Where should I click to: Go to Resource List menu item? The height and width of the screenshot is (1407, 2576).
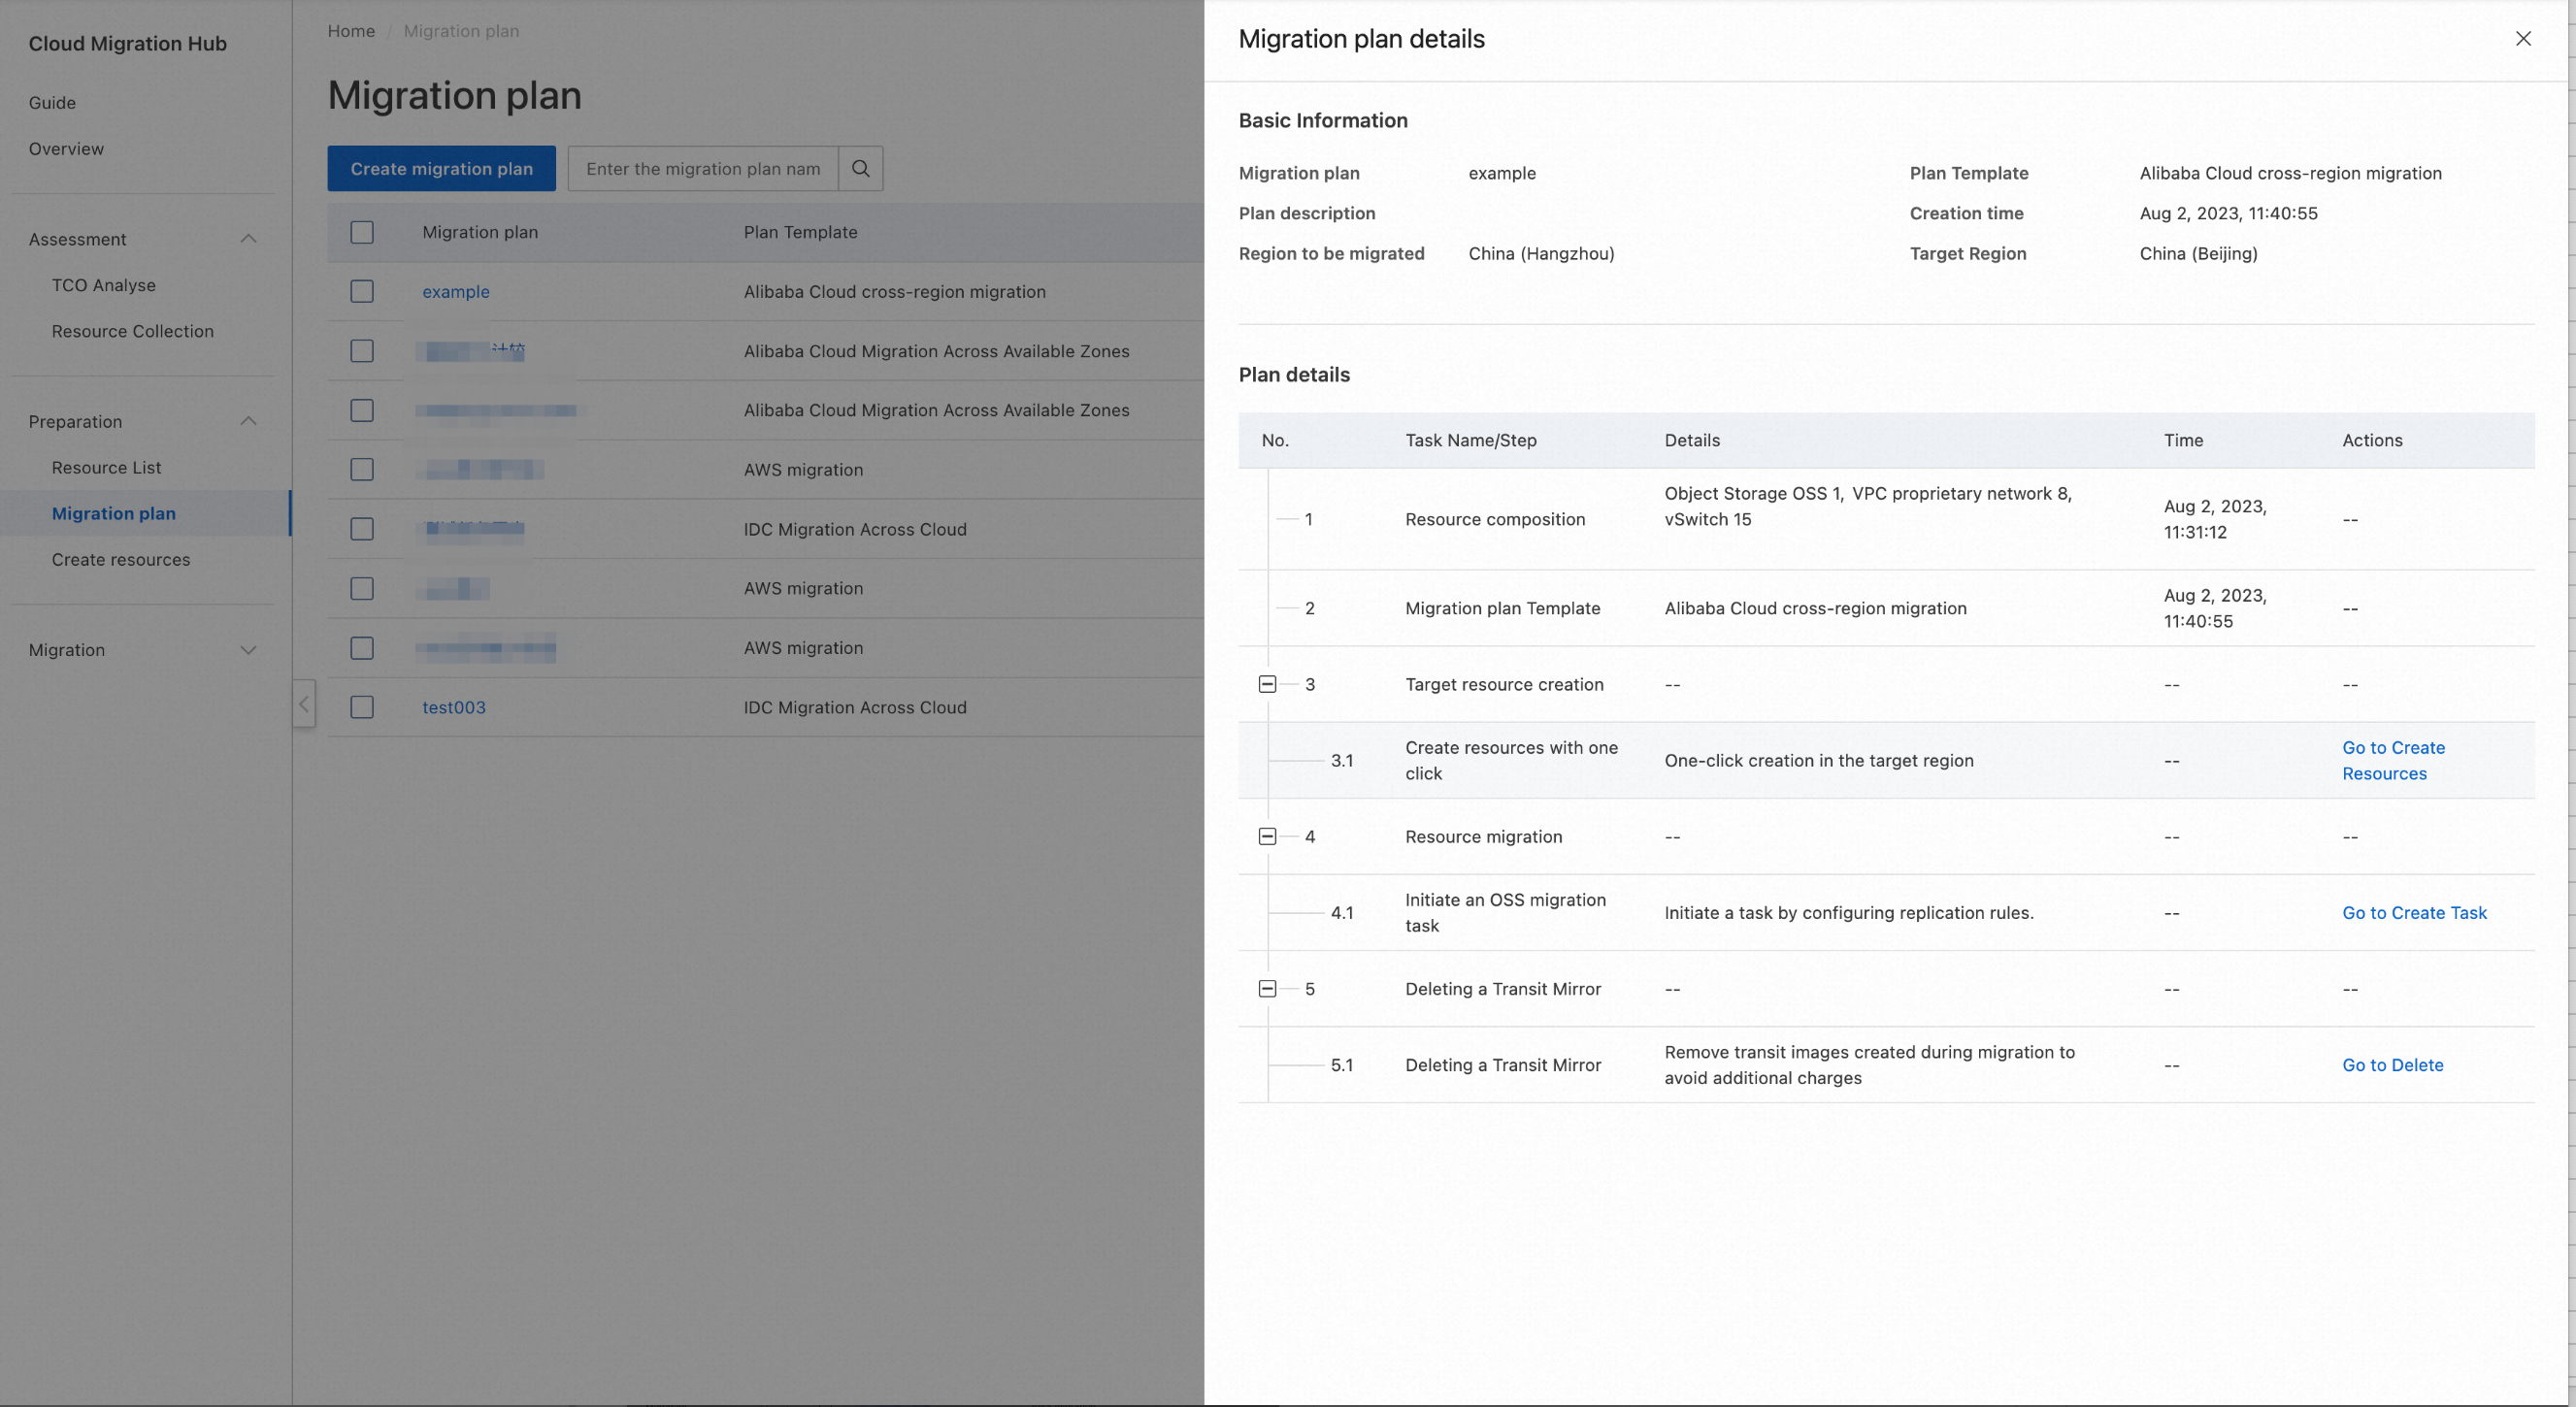106,467
